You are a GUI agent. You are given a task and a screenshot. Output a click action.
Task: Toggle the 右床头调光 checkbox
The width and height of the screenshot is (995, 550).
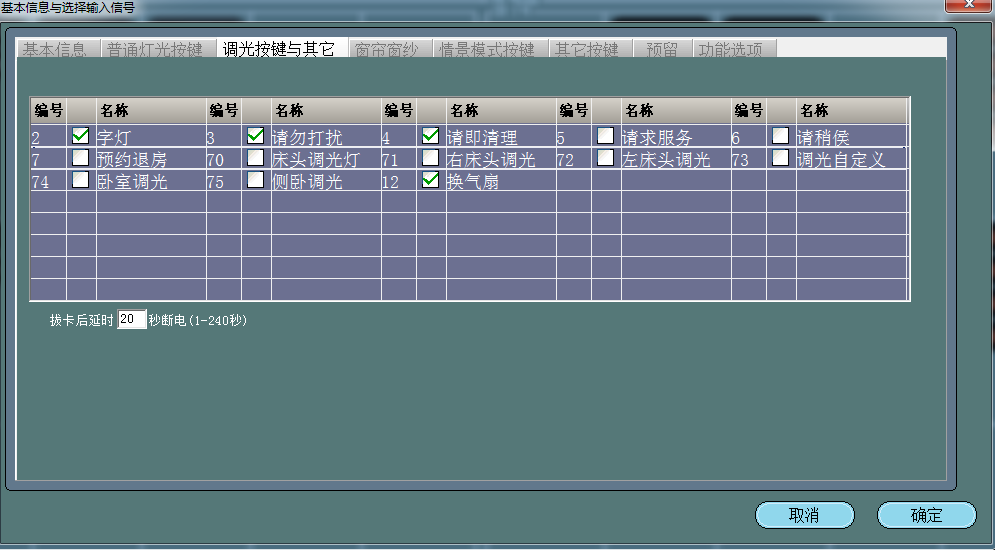pyautogui.click(x=431, y=158)
